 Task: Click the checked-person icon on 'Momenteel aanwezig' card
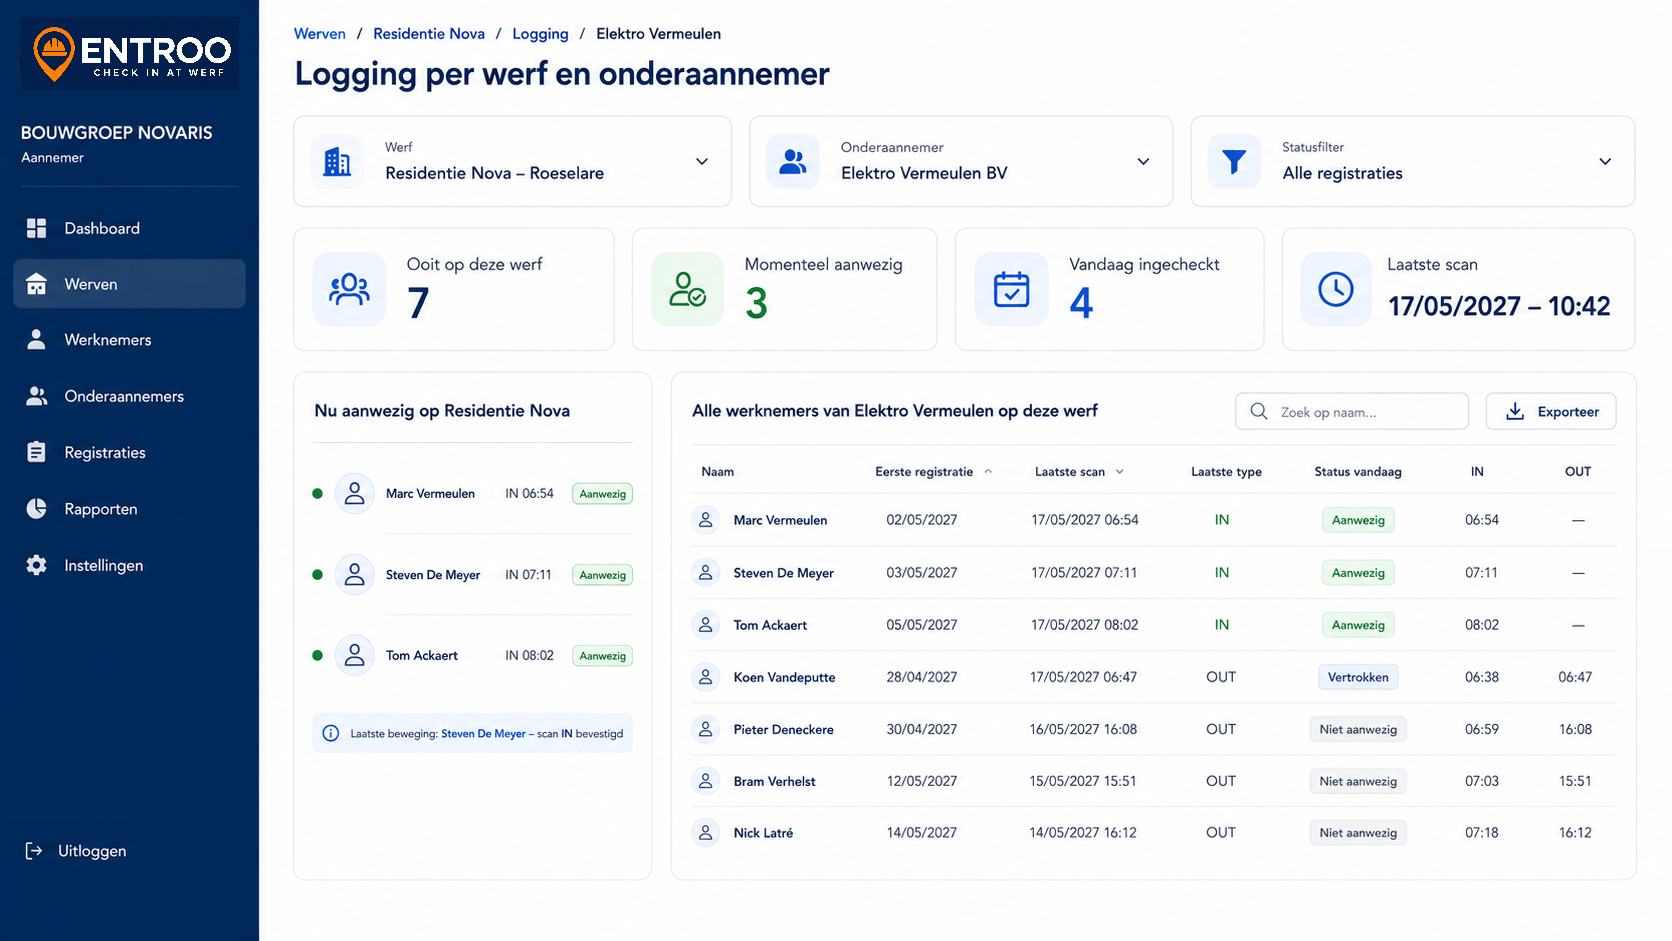688,289
